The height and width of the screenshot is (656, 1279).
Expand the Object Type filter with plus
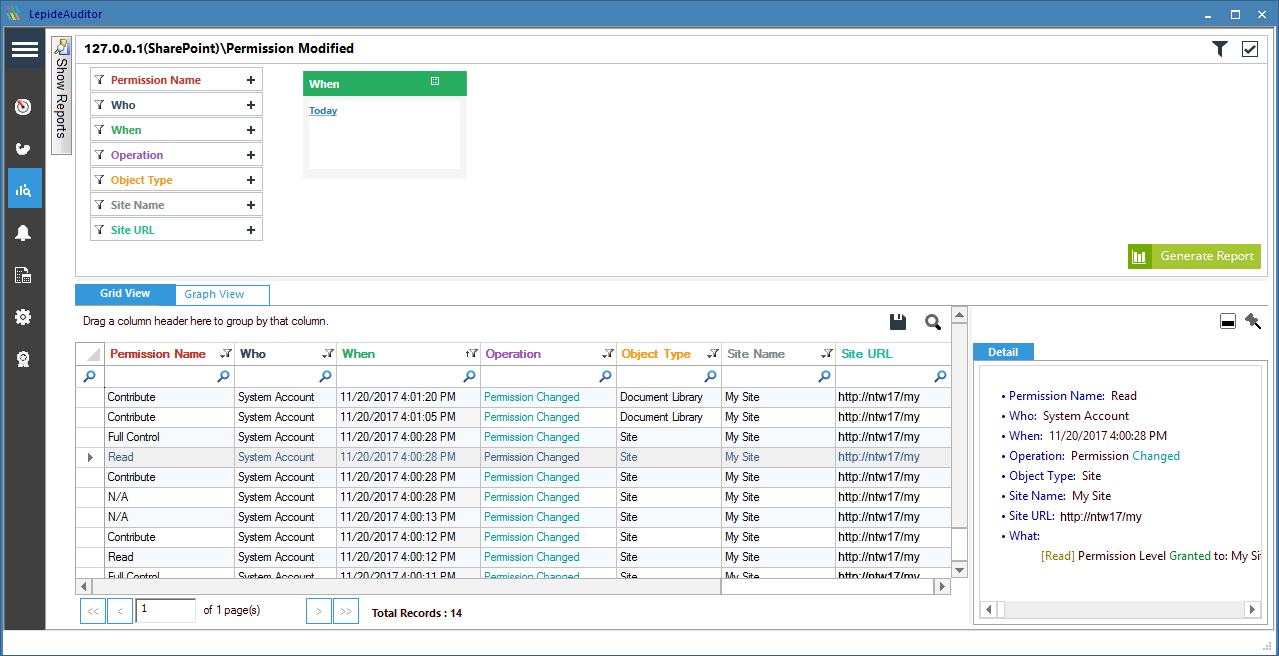coord(251,180)
